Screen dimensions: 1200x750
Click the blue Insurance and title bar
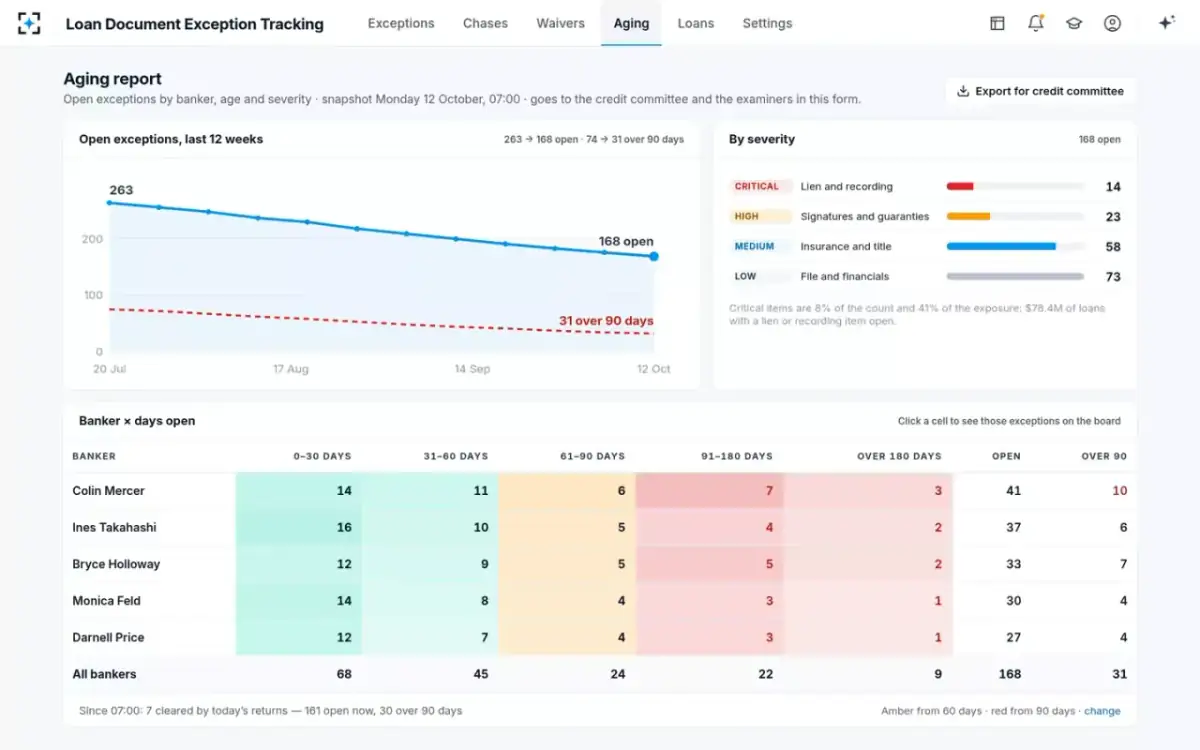1001,246
